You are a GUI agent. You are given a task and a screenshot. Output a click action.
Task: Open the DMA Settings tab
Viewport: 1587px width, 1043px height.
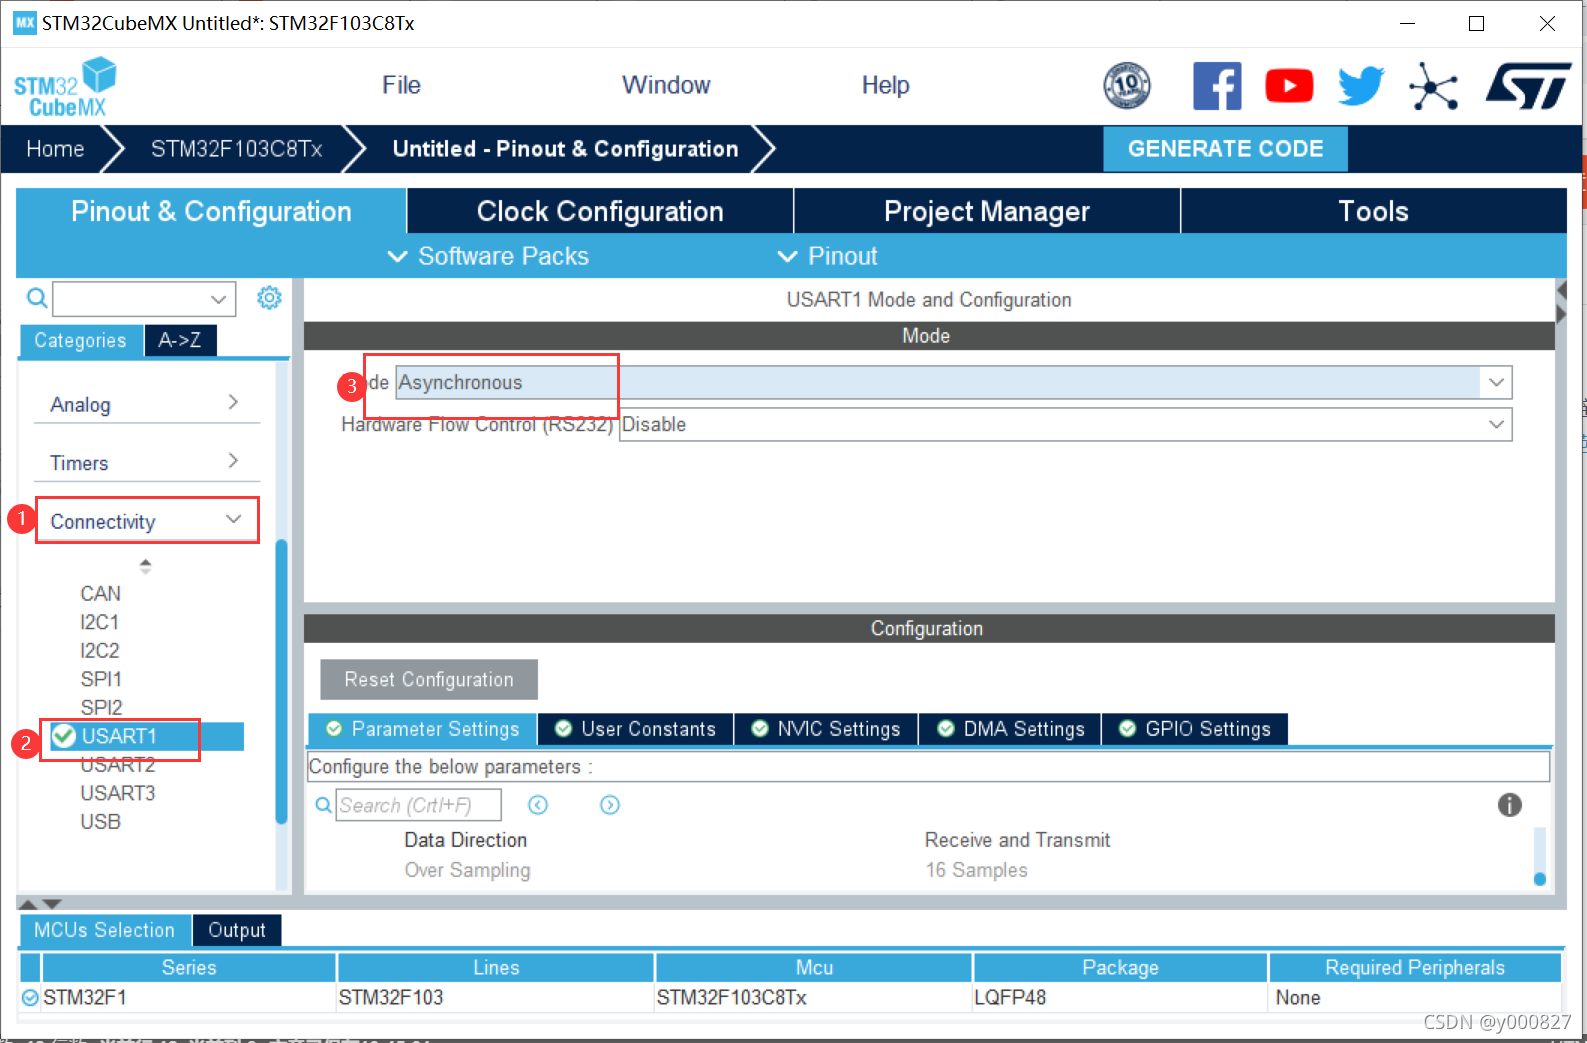pos(1010,729)
